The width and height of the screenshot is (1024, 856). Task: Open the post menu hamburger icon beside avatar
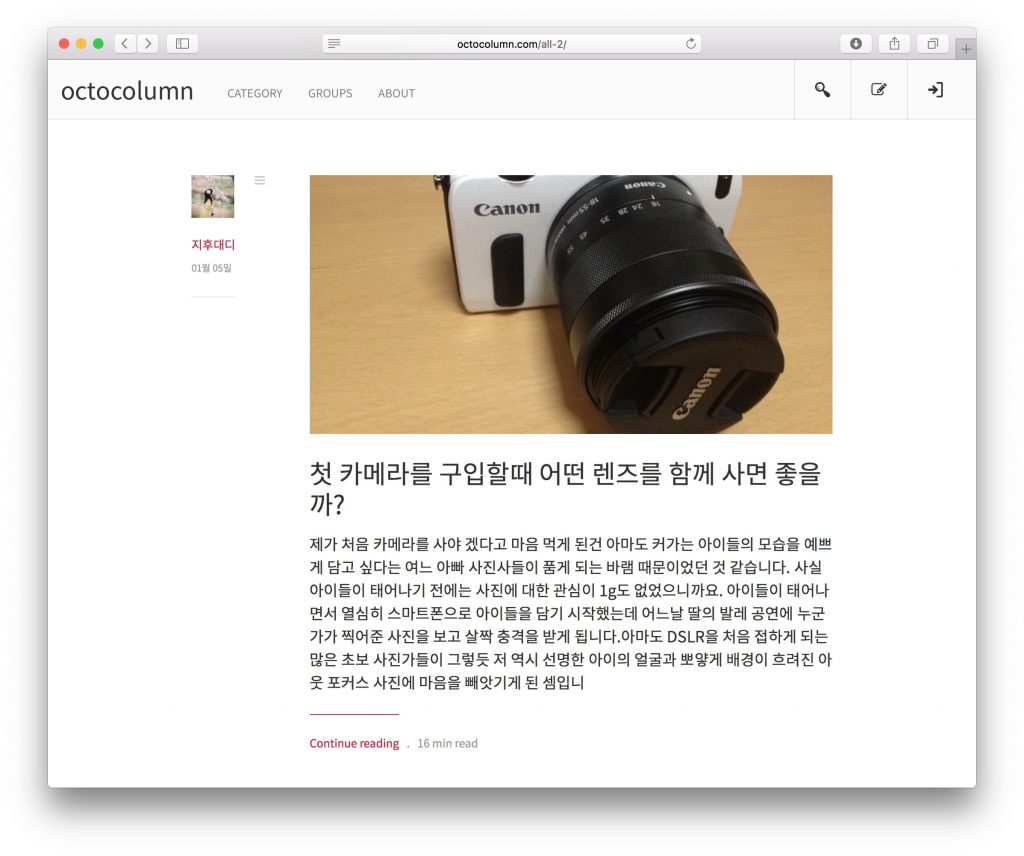coord(260,180)
